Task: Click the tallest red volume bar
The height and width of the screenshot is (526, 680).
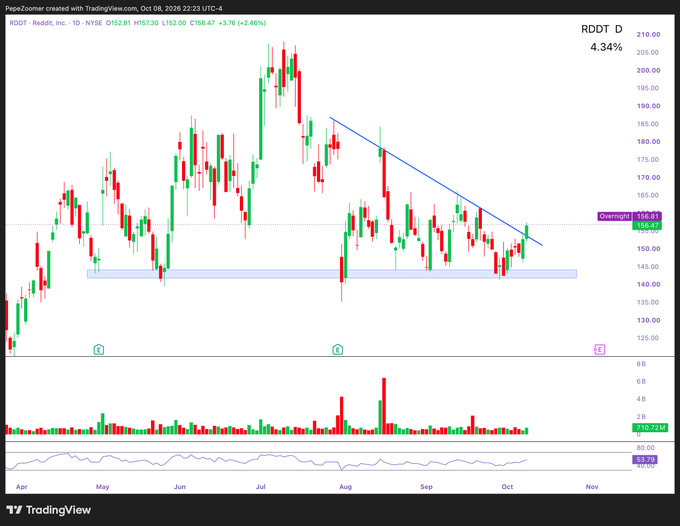Action: (x=384, y=406)
